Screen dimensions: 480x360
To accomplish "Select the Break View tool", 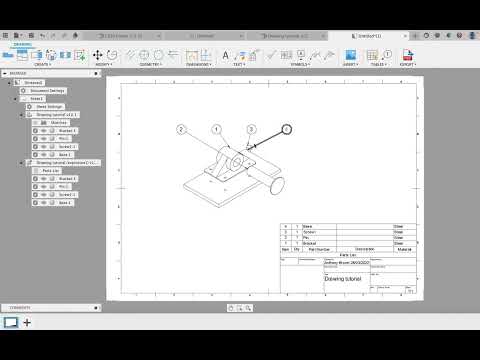I will tap(65, 55).
